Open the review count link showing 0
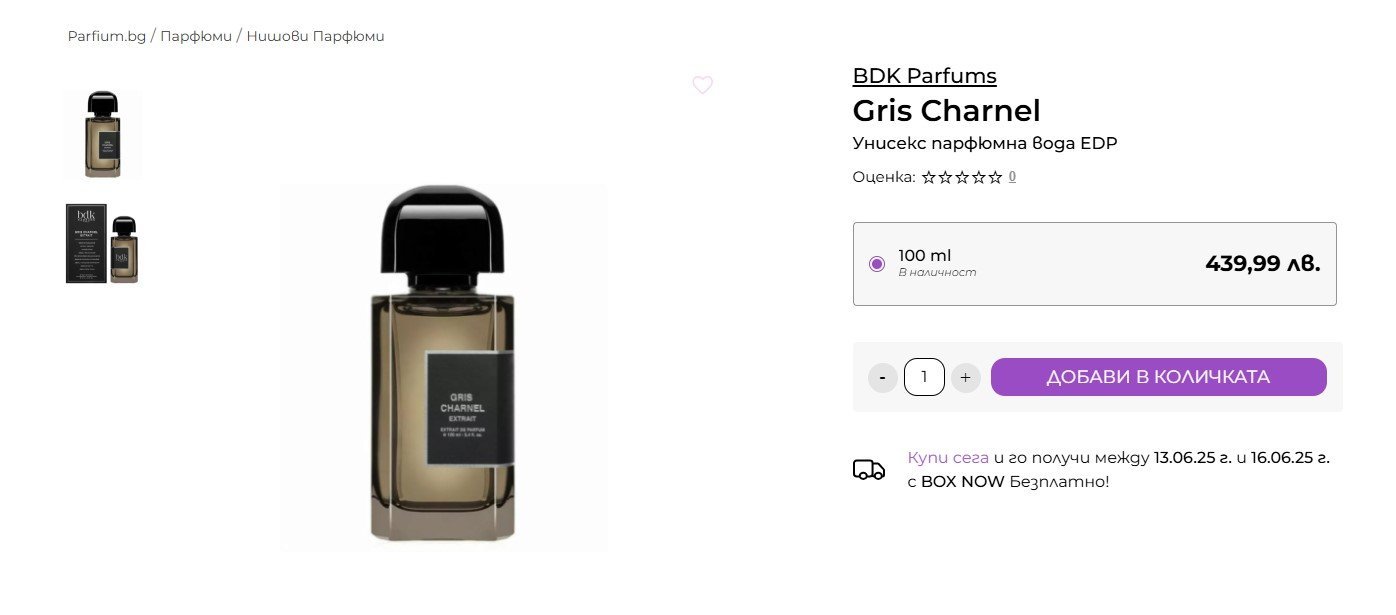 click(x=1012, y=177)
